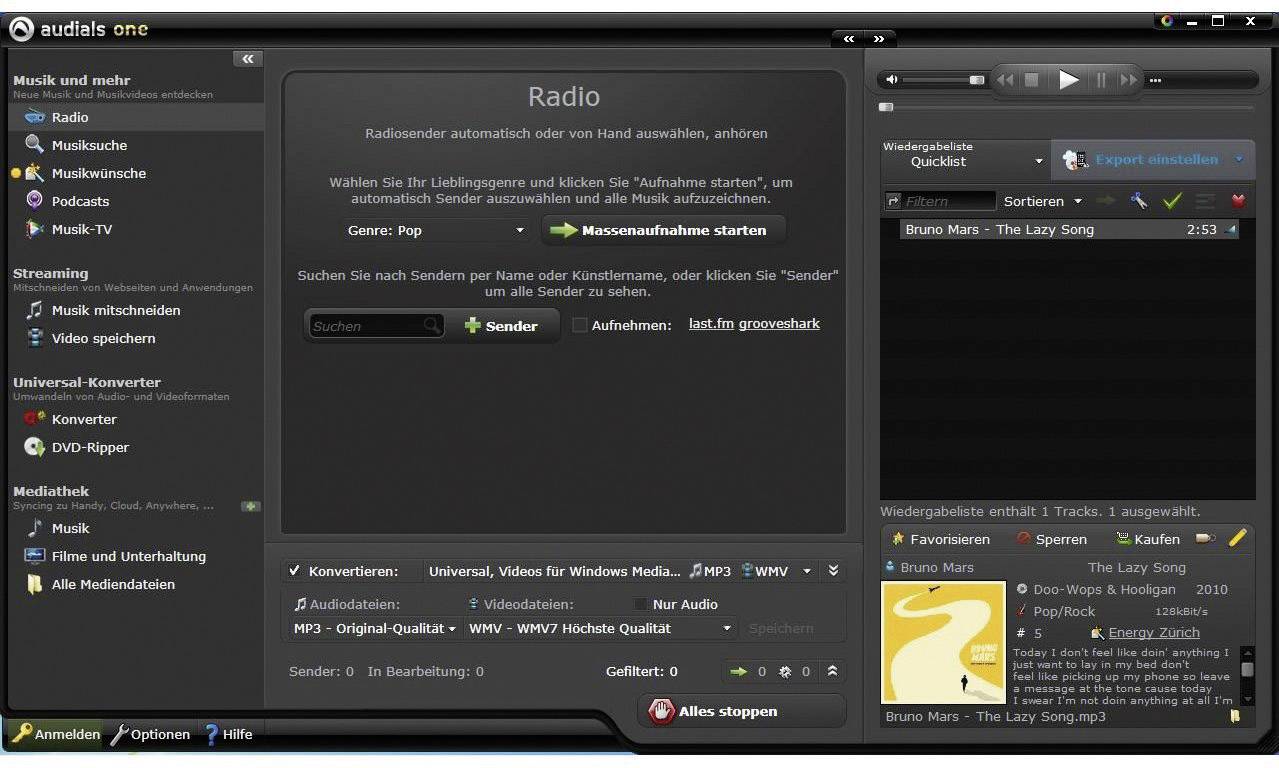1279x768 pixels.
Task: Skip to the previous track
Action: coord(1005,80)
